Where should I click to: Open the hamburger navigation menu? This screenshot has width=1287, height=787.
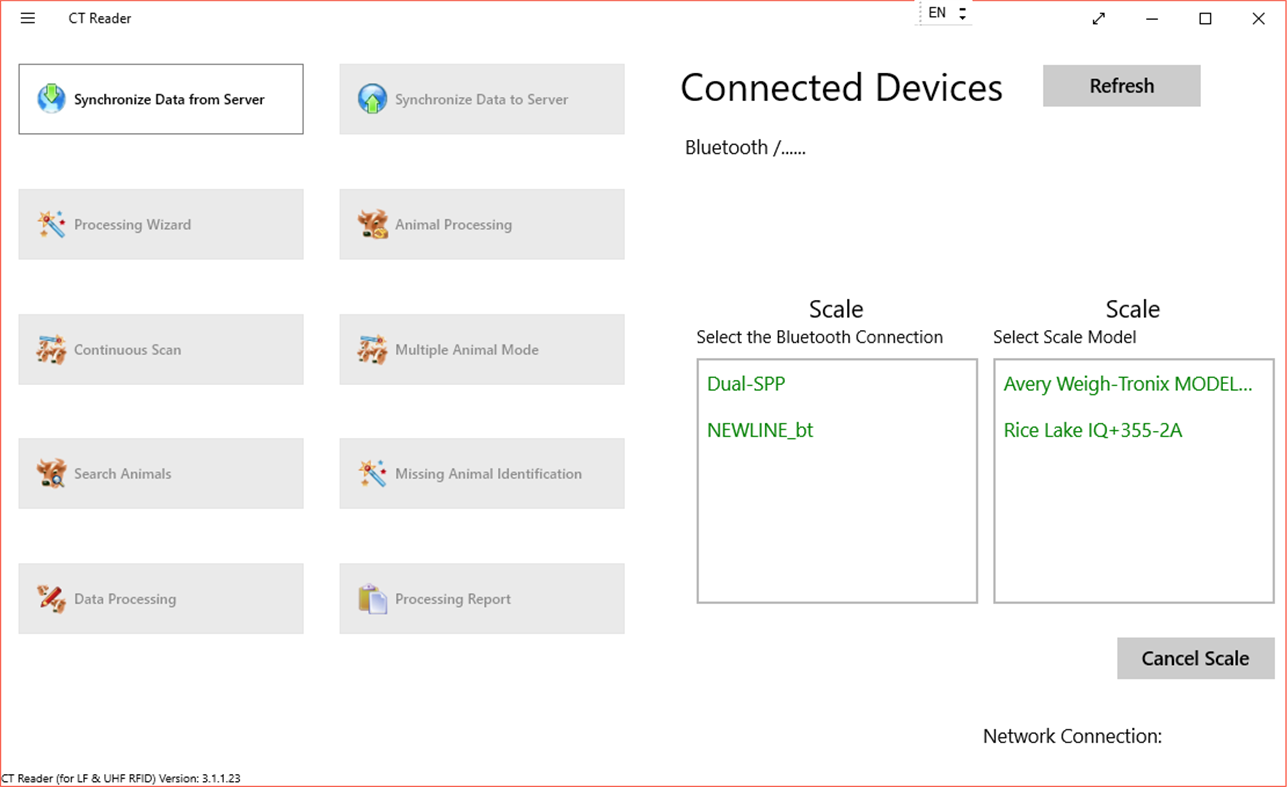(27, 17)
